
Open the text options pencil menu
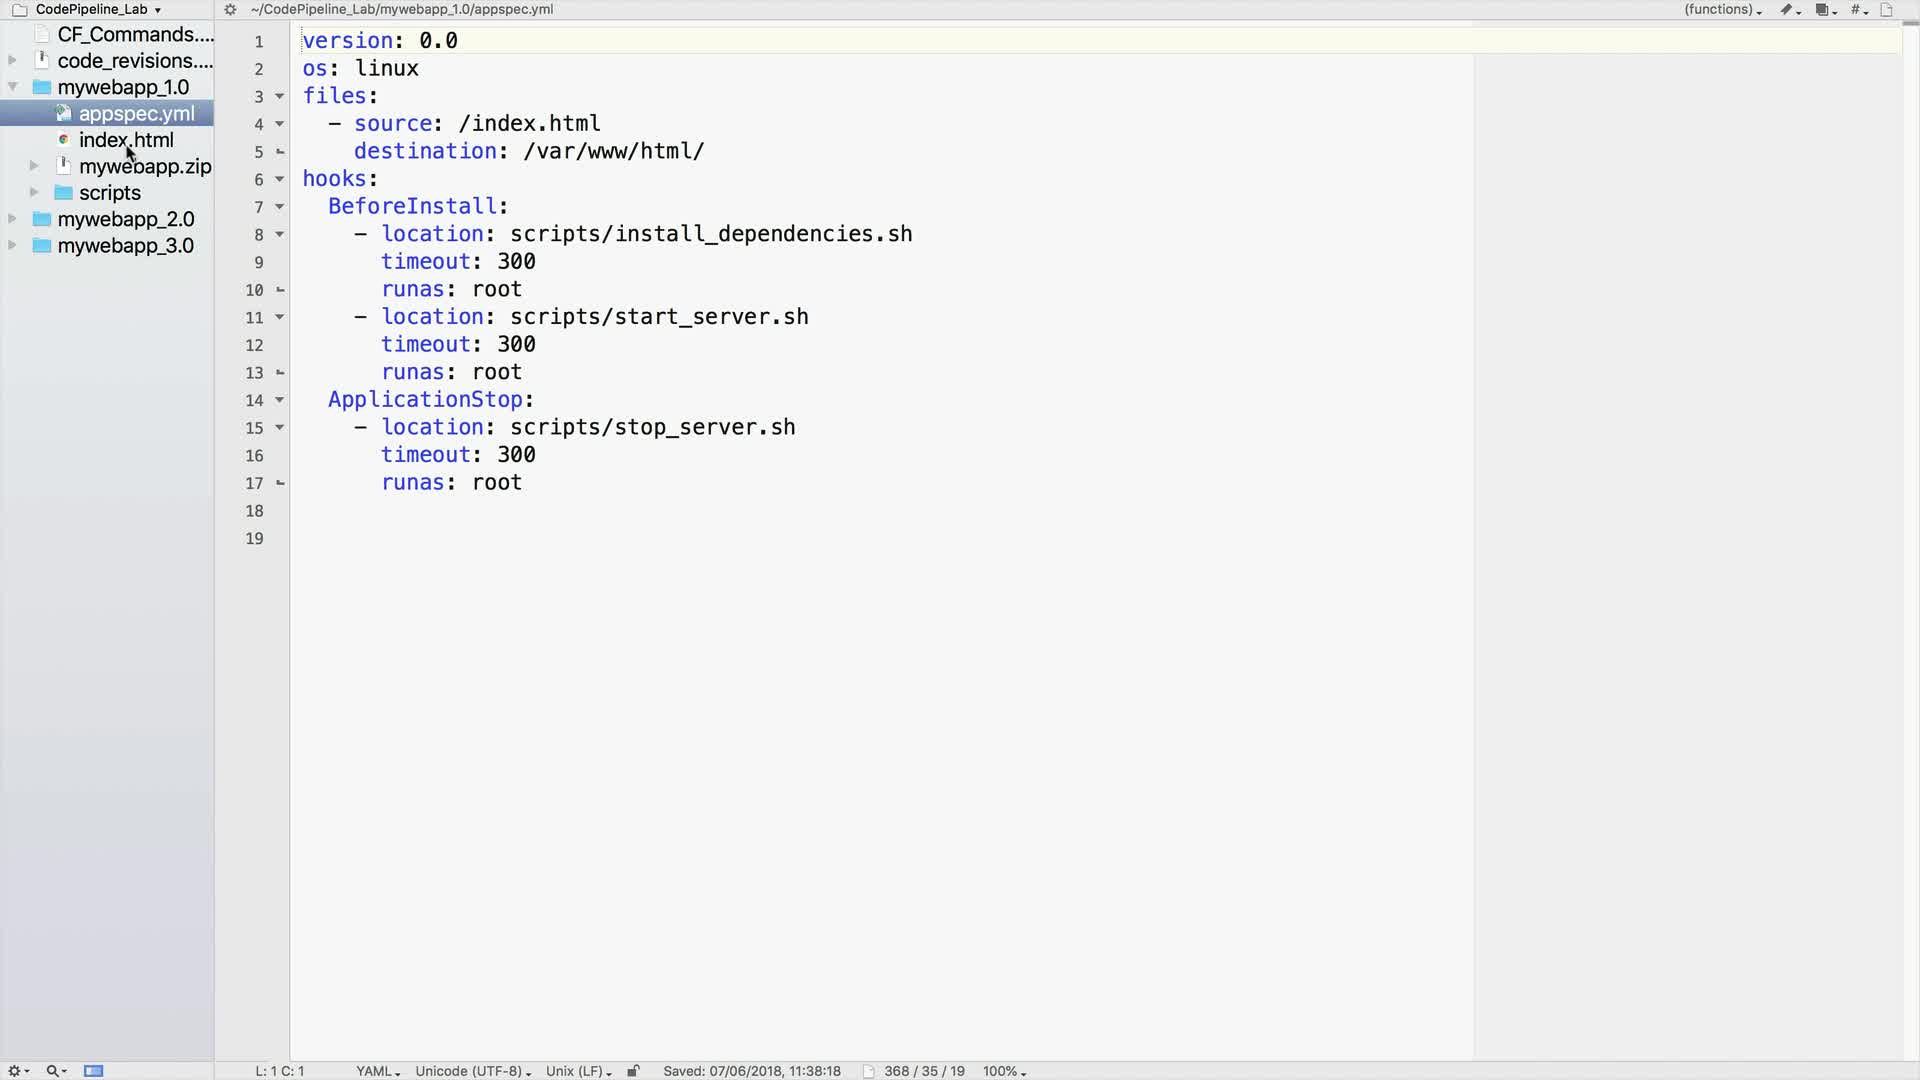click(1789, 10)
